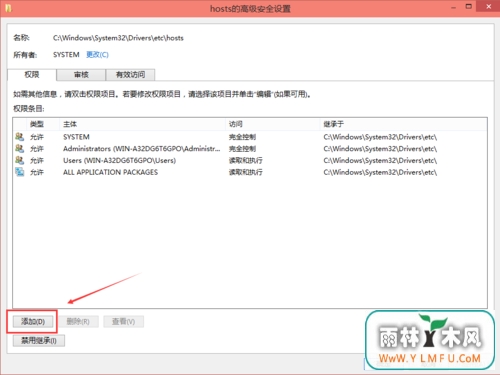Minimize the advanced security settings window

click(453, 7)
